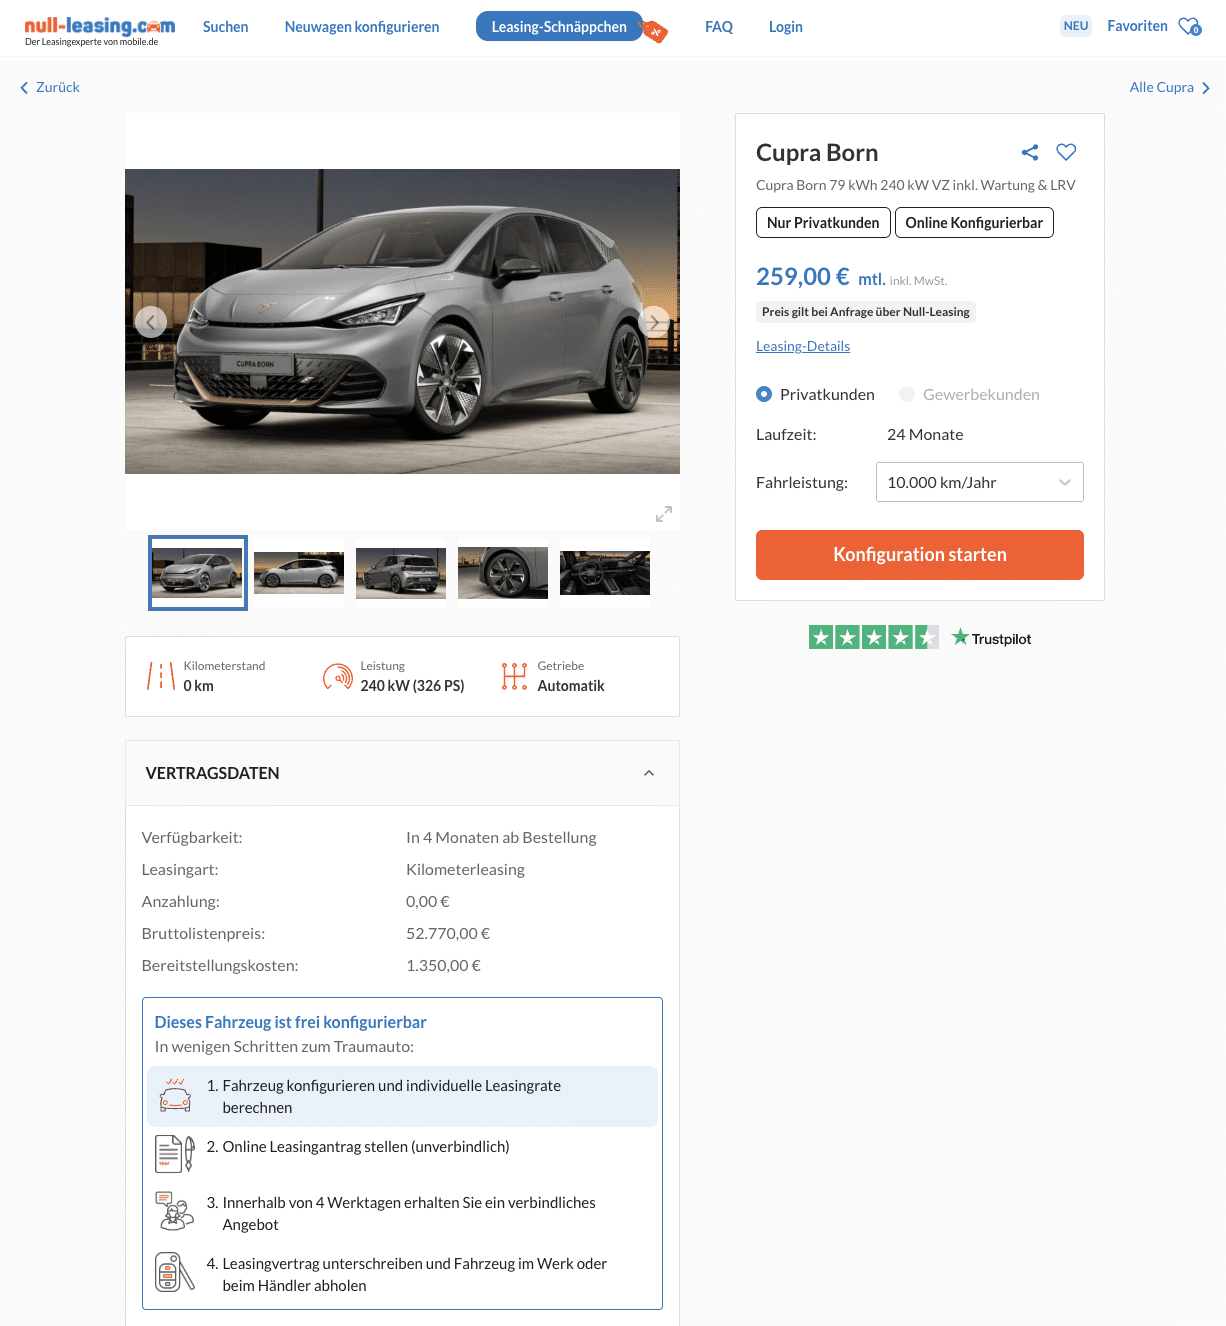The width and height of the screenshot is (1226, 1326).
Task: Click the Kilometerleasing value
Action: [465, 870]
